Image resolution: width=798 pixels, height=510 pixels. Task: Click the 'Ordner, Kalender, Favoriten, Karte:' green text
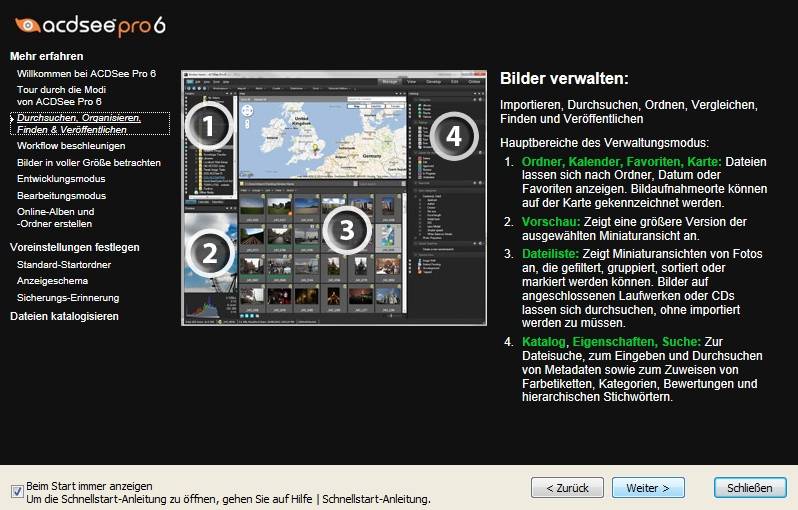621,162
